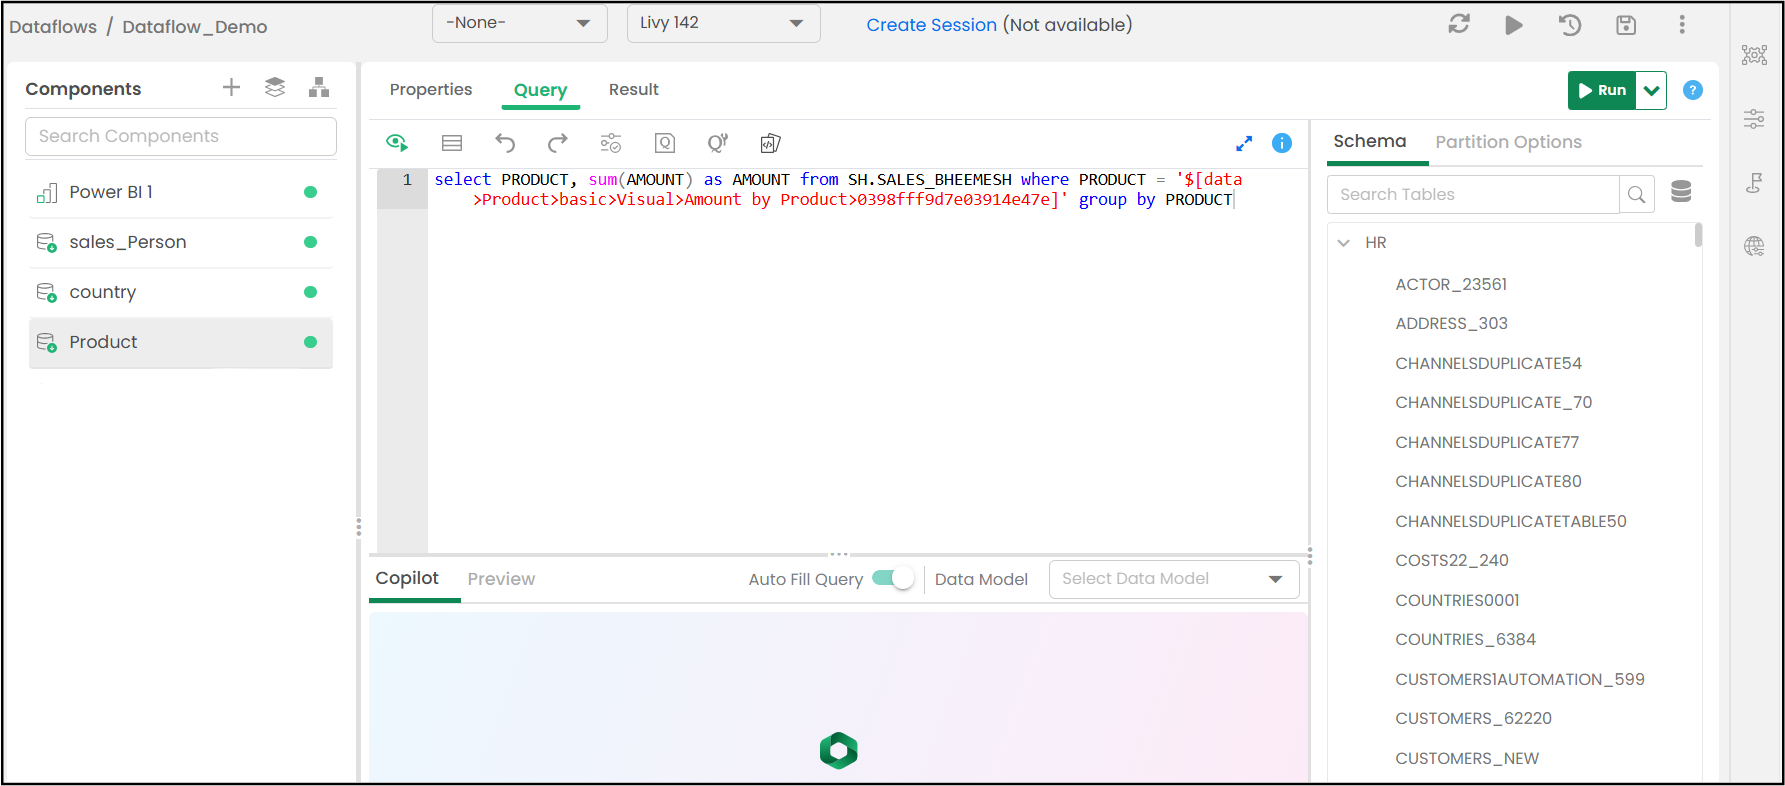Open the Livy 142 dropdown

click(x=723, y=23)
